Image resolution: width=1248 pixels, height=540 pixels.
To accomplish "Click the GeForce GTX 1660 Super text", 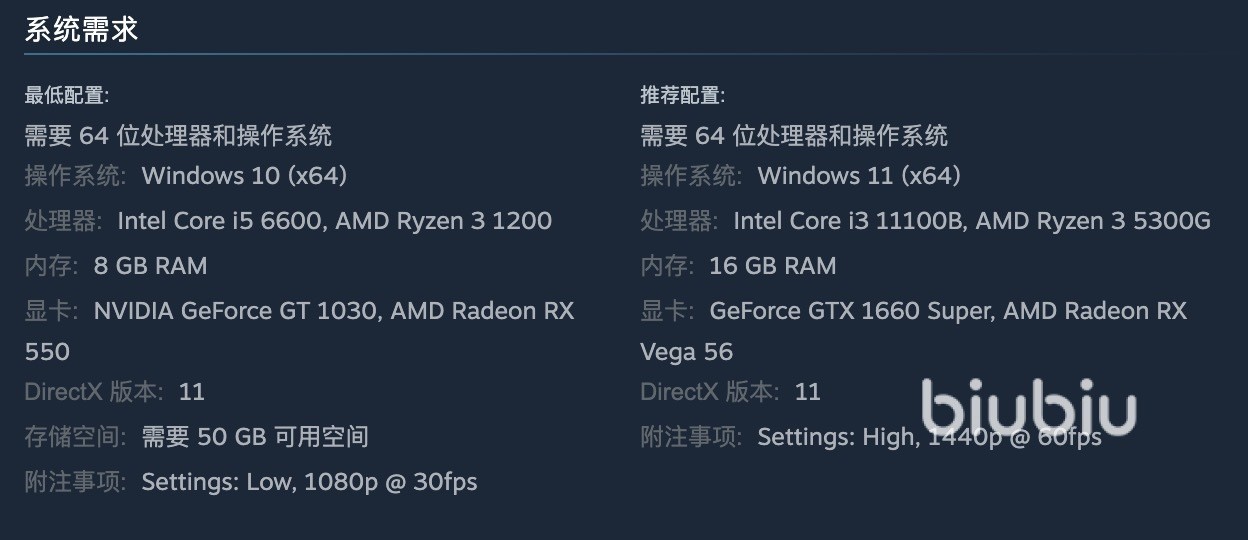I will coord(850,311).
